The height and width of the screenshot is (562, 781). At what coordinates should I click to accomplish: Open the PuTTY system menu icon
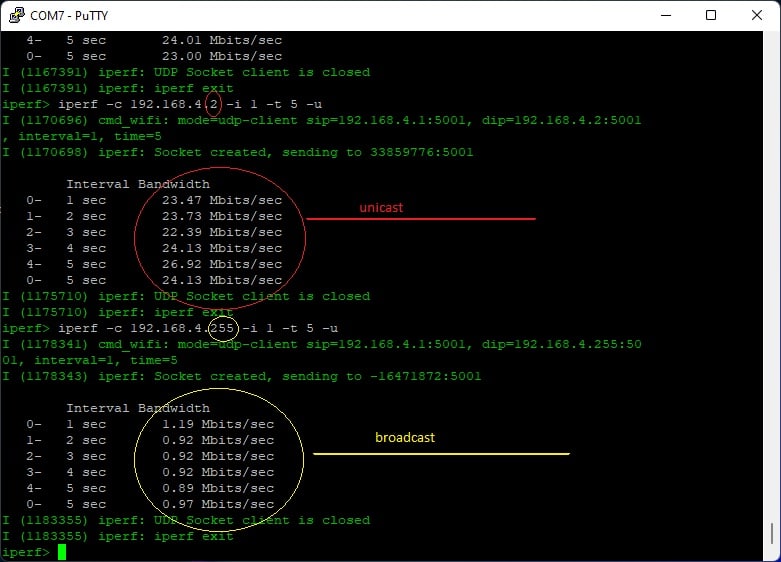coord(16,15)
